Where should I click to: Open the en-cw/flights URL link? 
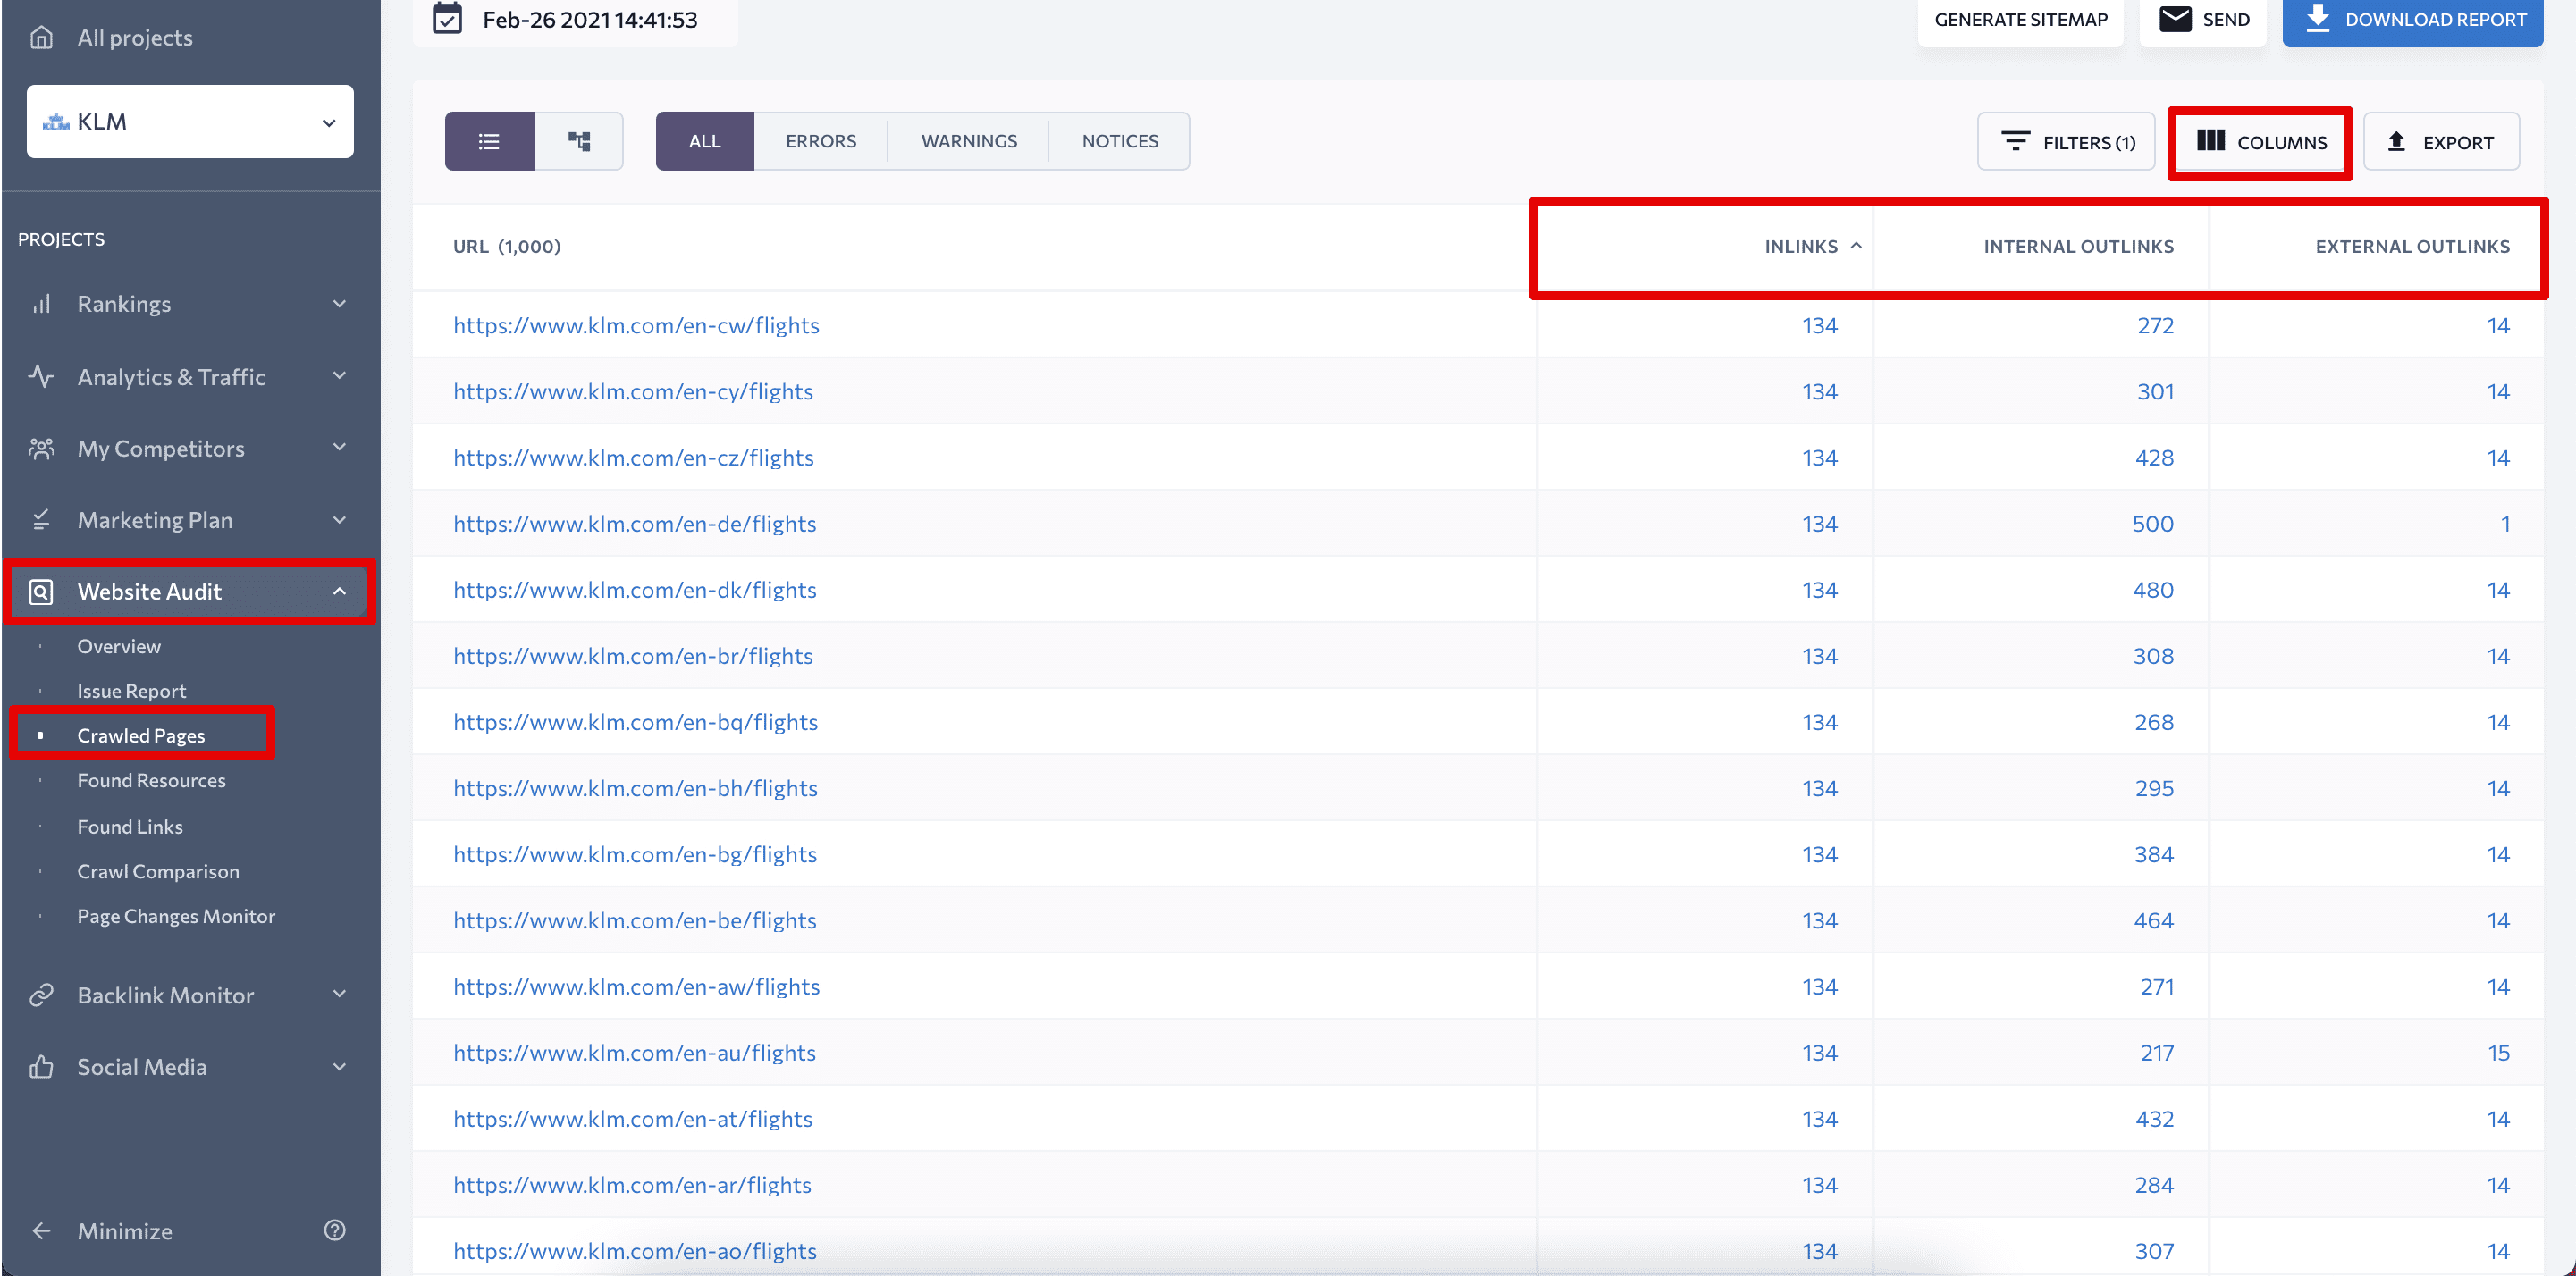pos(636,326)
